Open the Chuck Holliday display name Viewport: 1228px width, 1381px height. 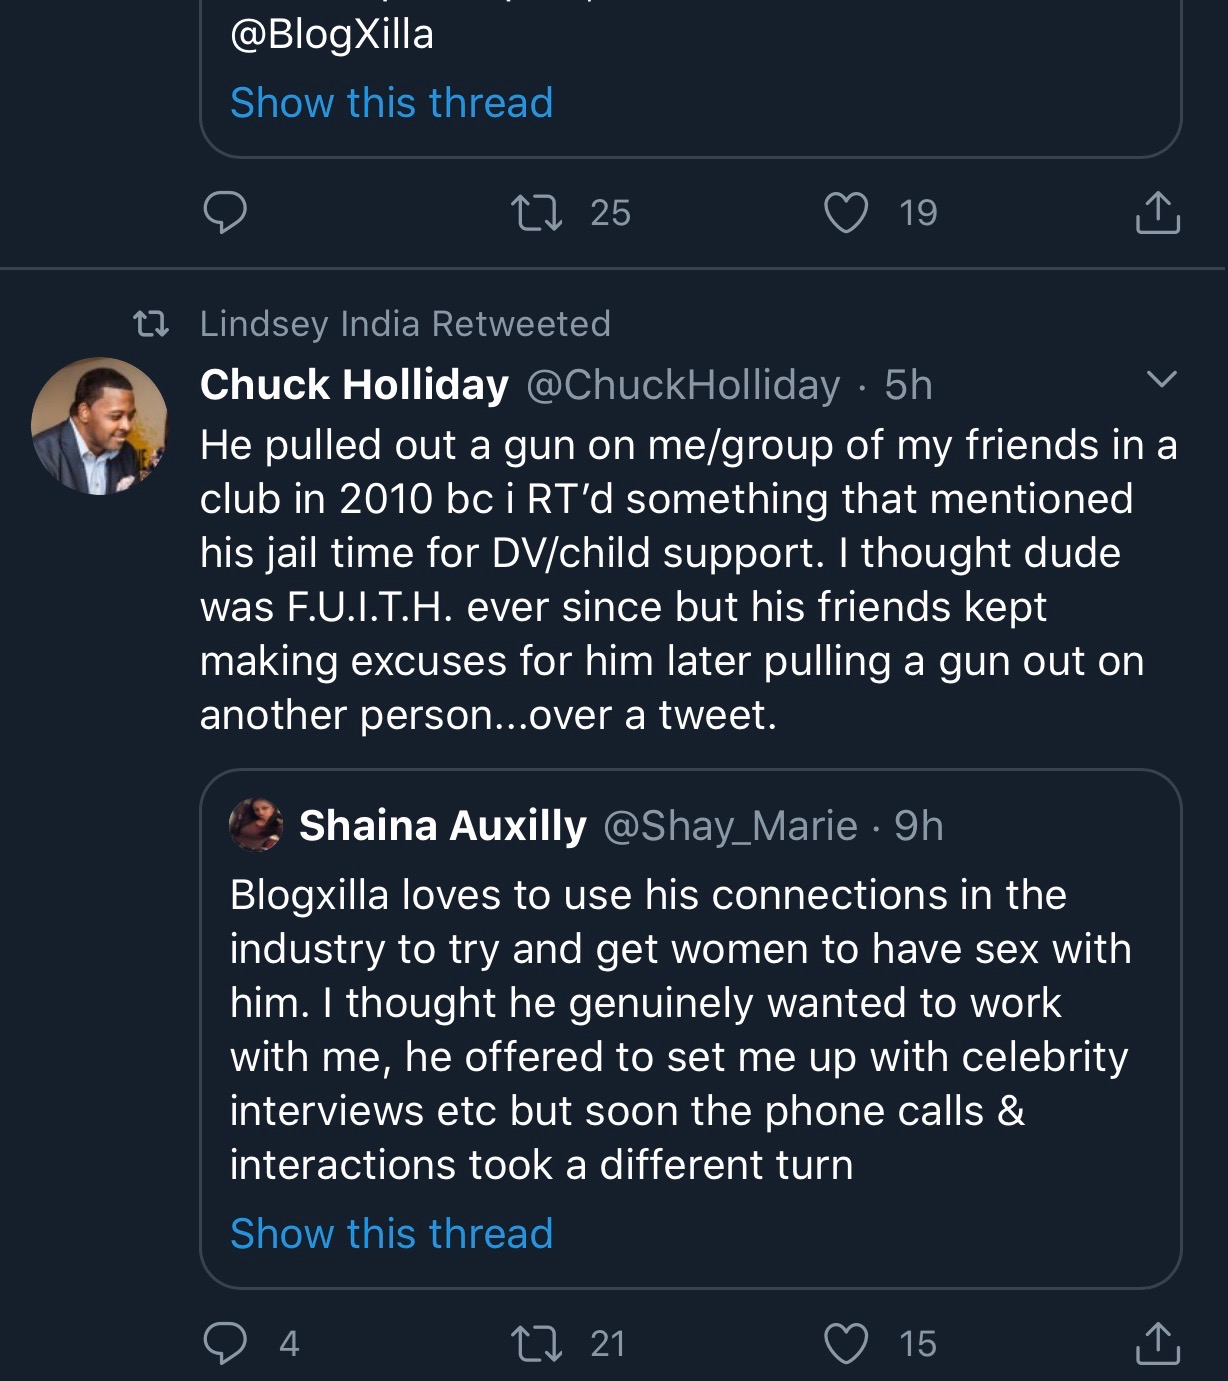(x=354, y=385)
